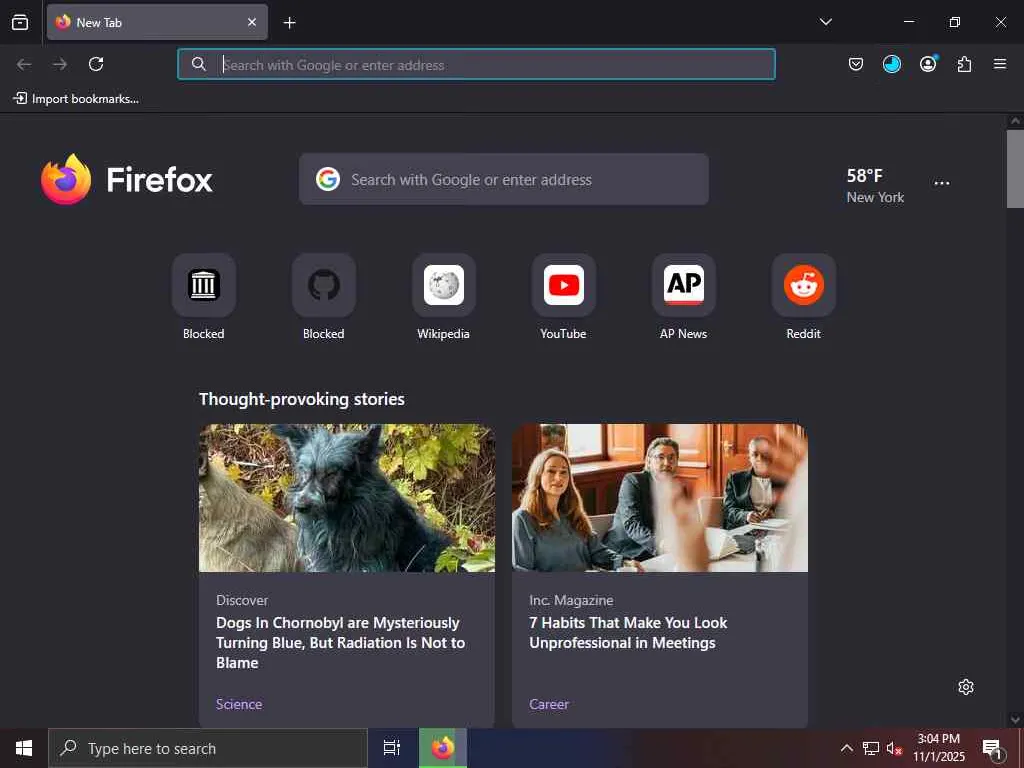Click scrollbar down arrow

1015,720
